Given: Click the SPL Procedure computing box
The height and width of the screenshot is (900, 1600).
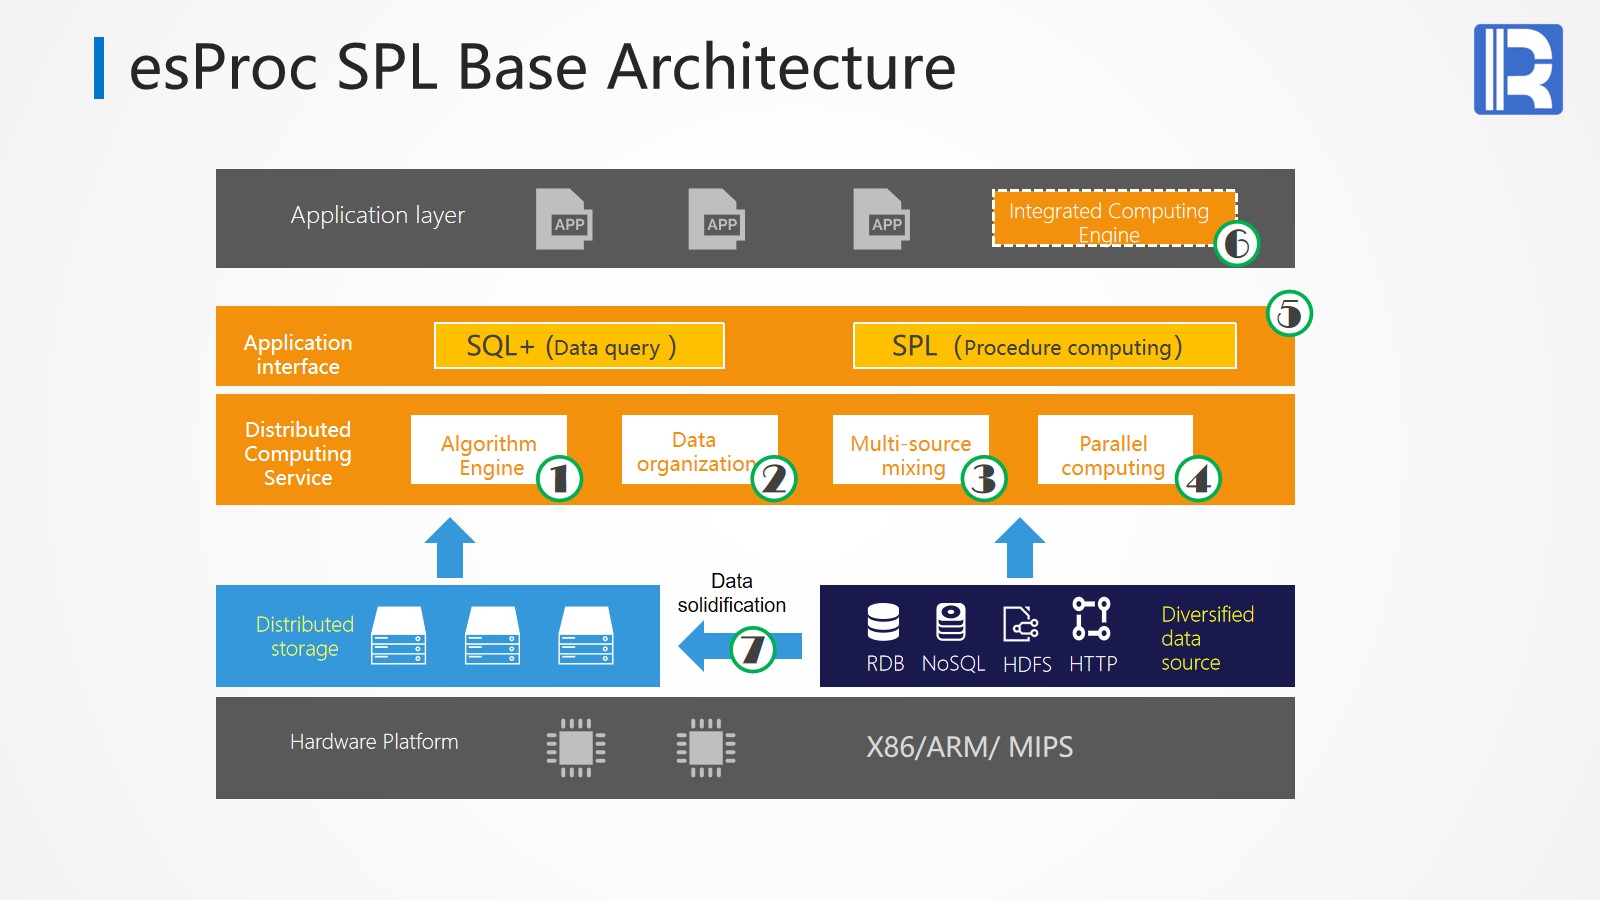Looking at the screenshot, I should coord(1044,346).
